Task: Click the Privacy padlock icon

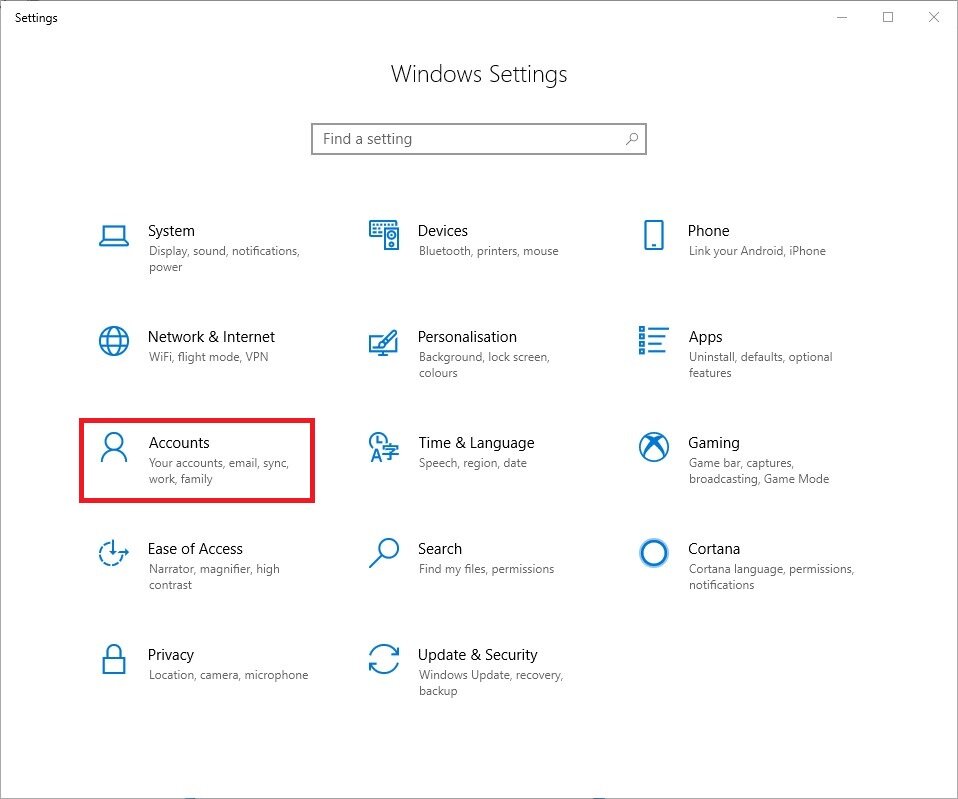Action: pos(114,659)
